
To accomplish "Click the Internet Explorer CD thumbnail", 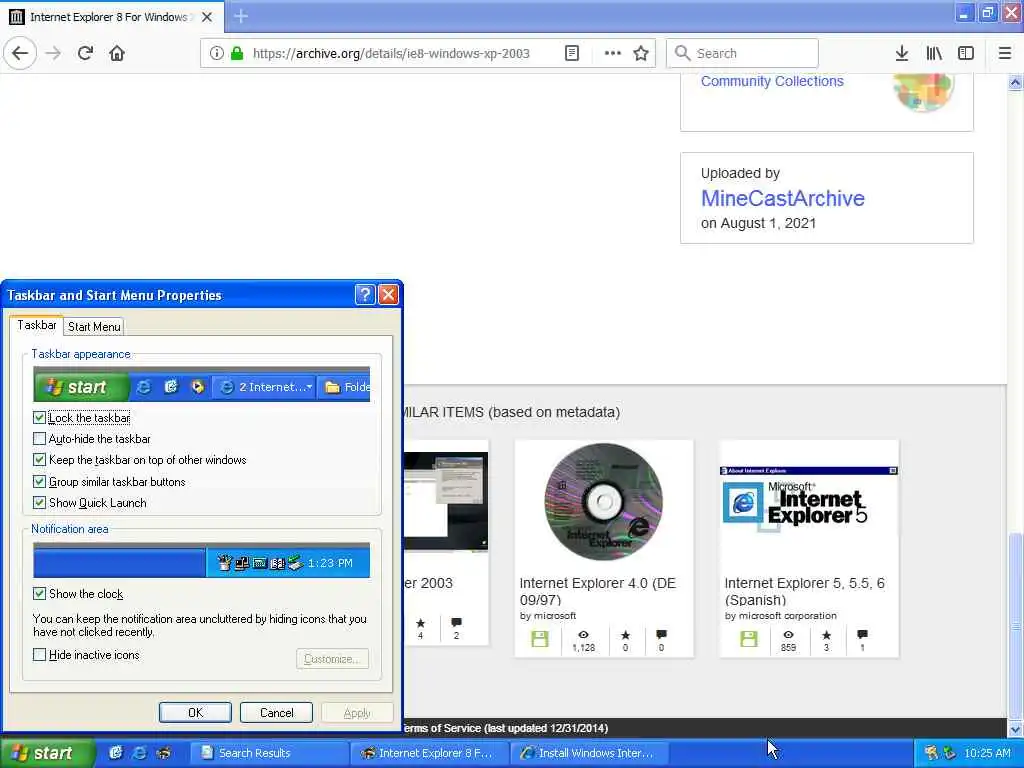I will coord(603,502).
